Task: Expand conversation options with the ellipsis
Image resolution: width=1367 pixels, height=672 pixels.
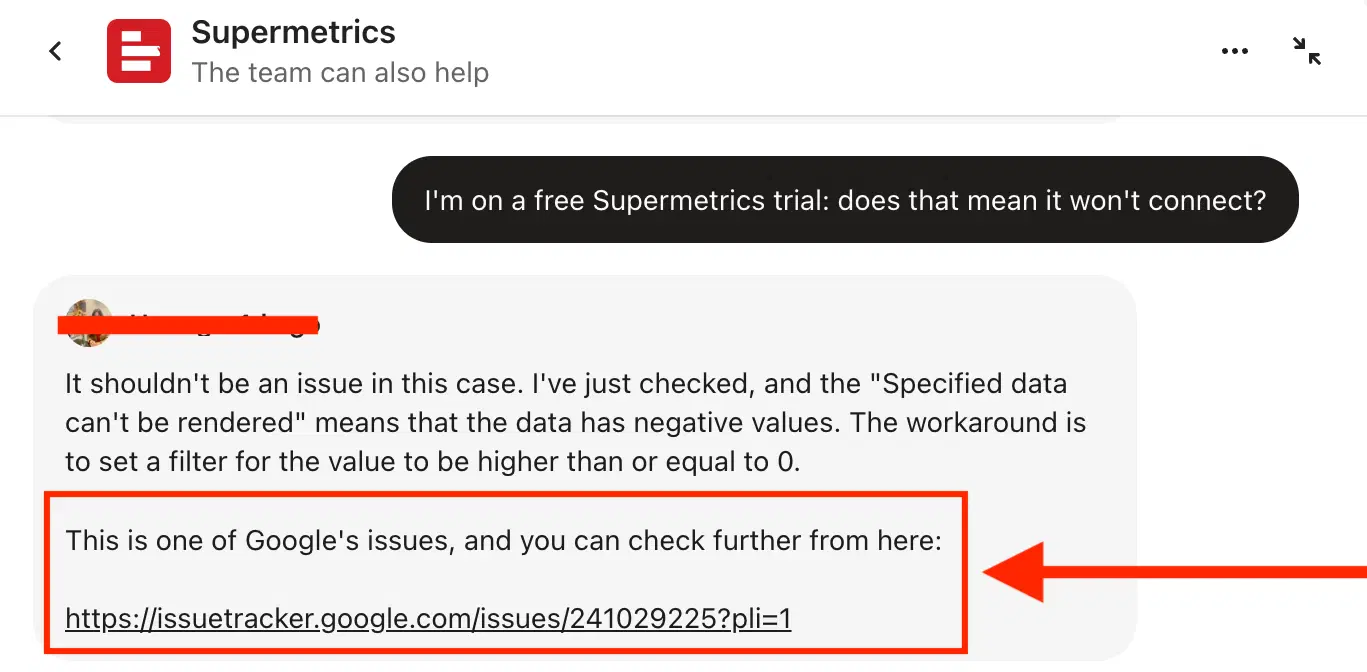Action: [1235, 50]
